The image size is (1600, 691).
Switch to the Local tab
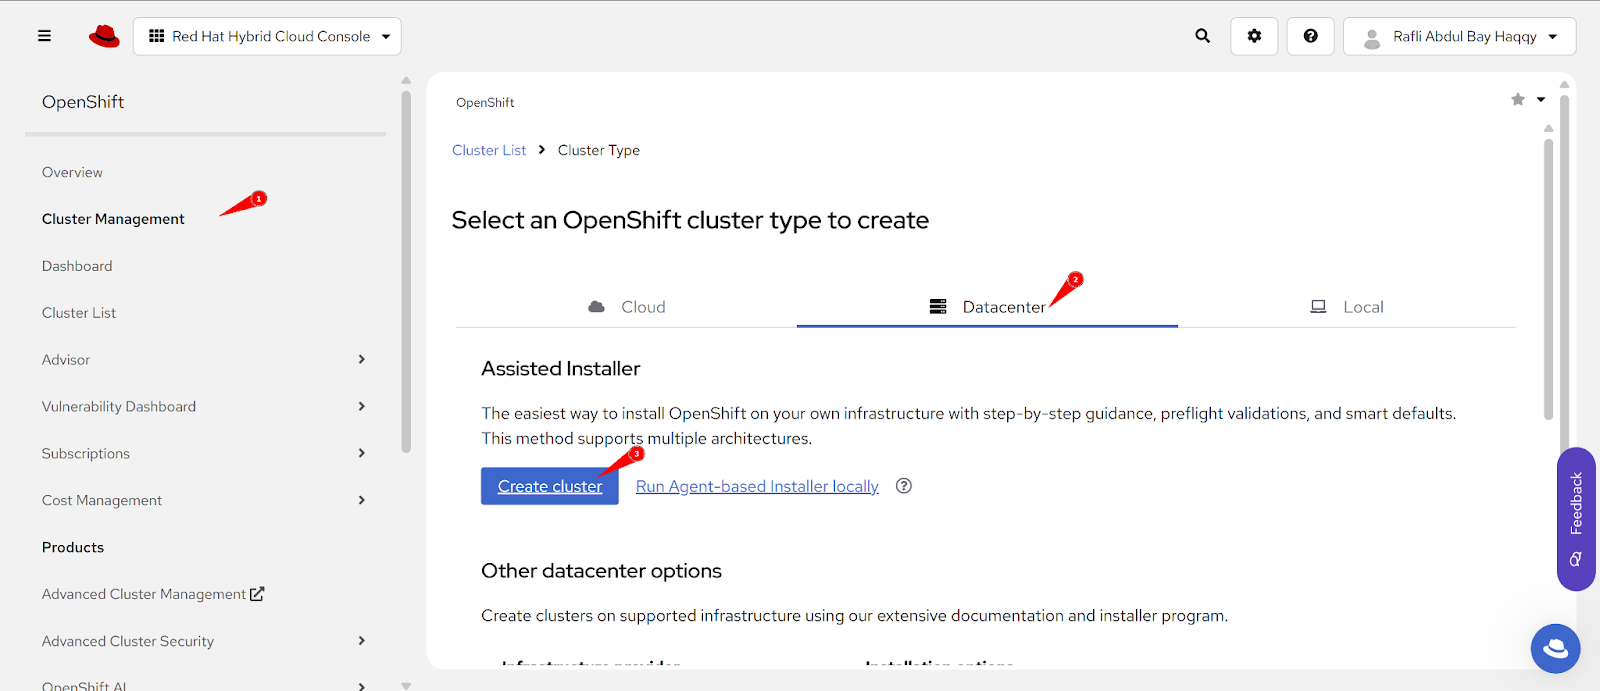pyautogui.click(x=1347, y=307)
